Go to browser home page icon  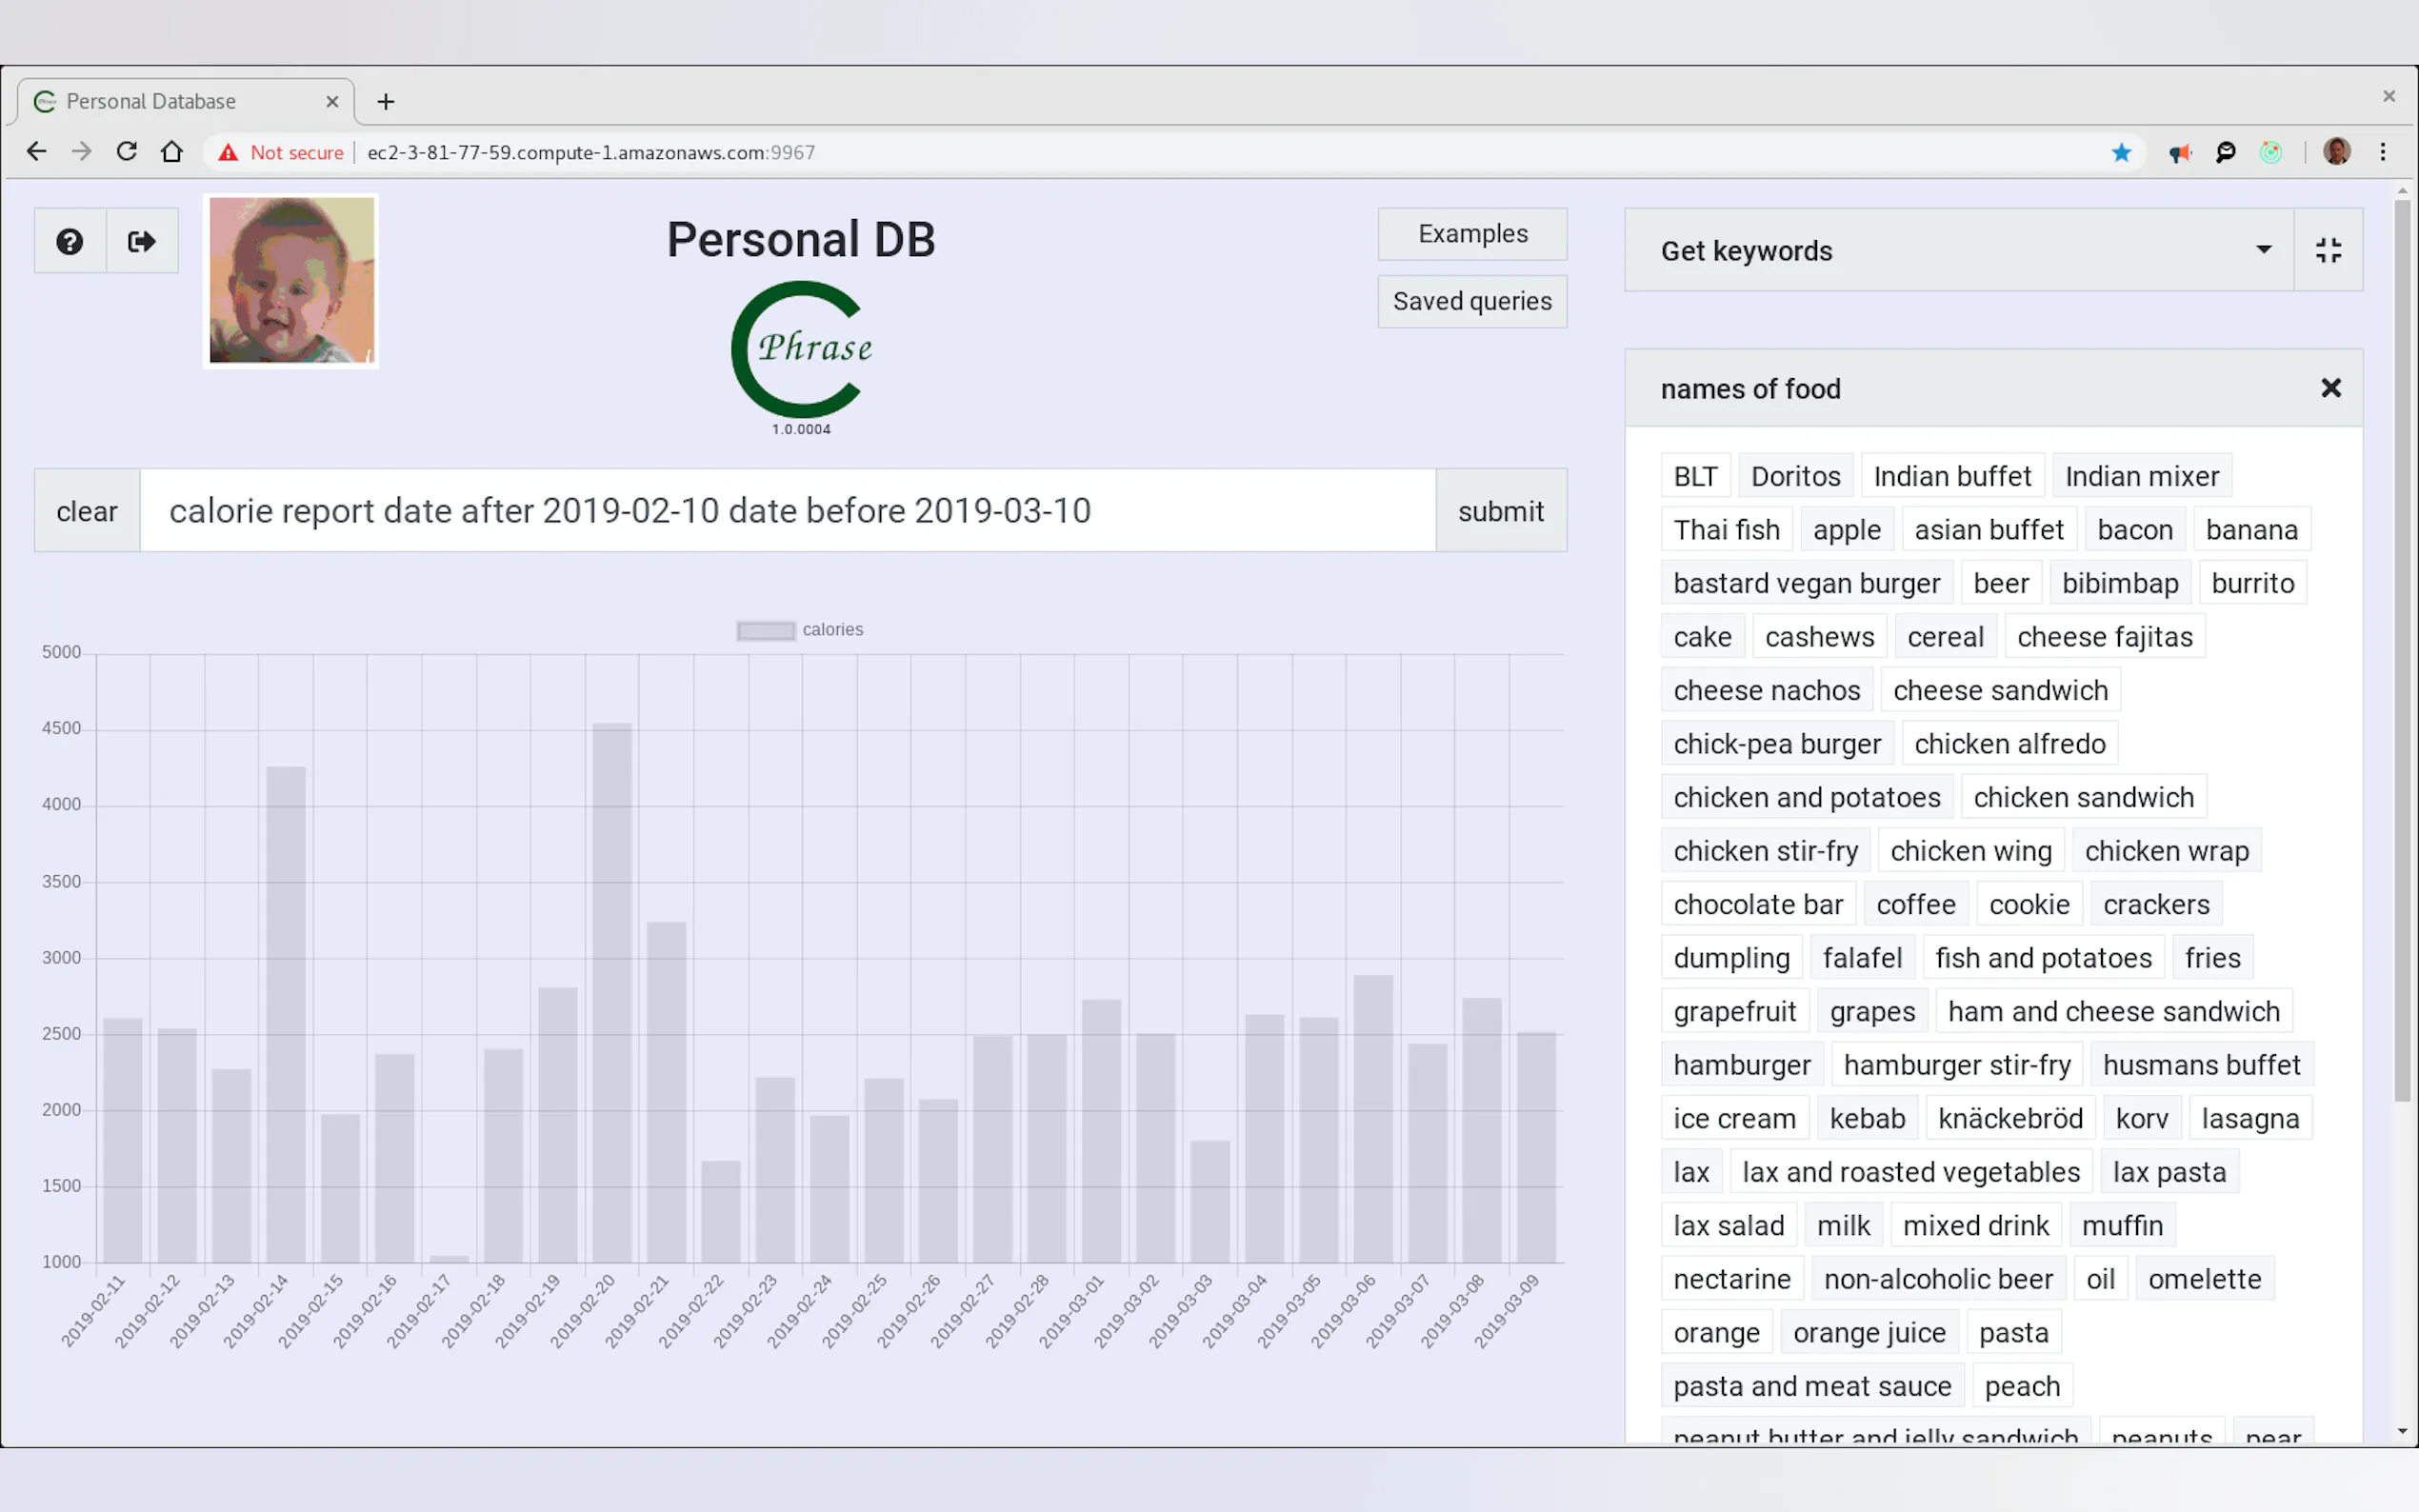(172, 152)
